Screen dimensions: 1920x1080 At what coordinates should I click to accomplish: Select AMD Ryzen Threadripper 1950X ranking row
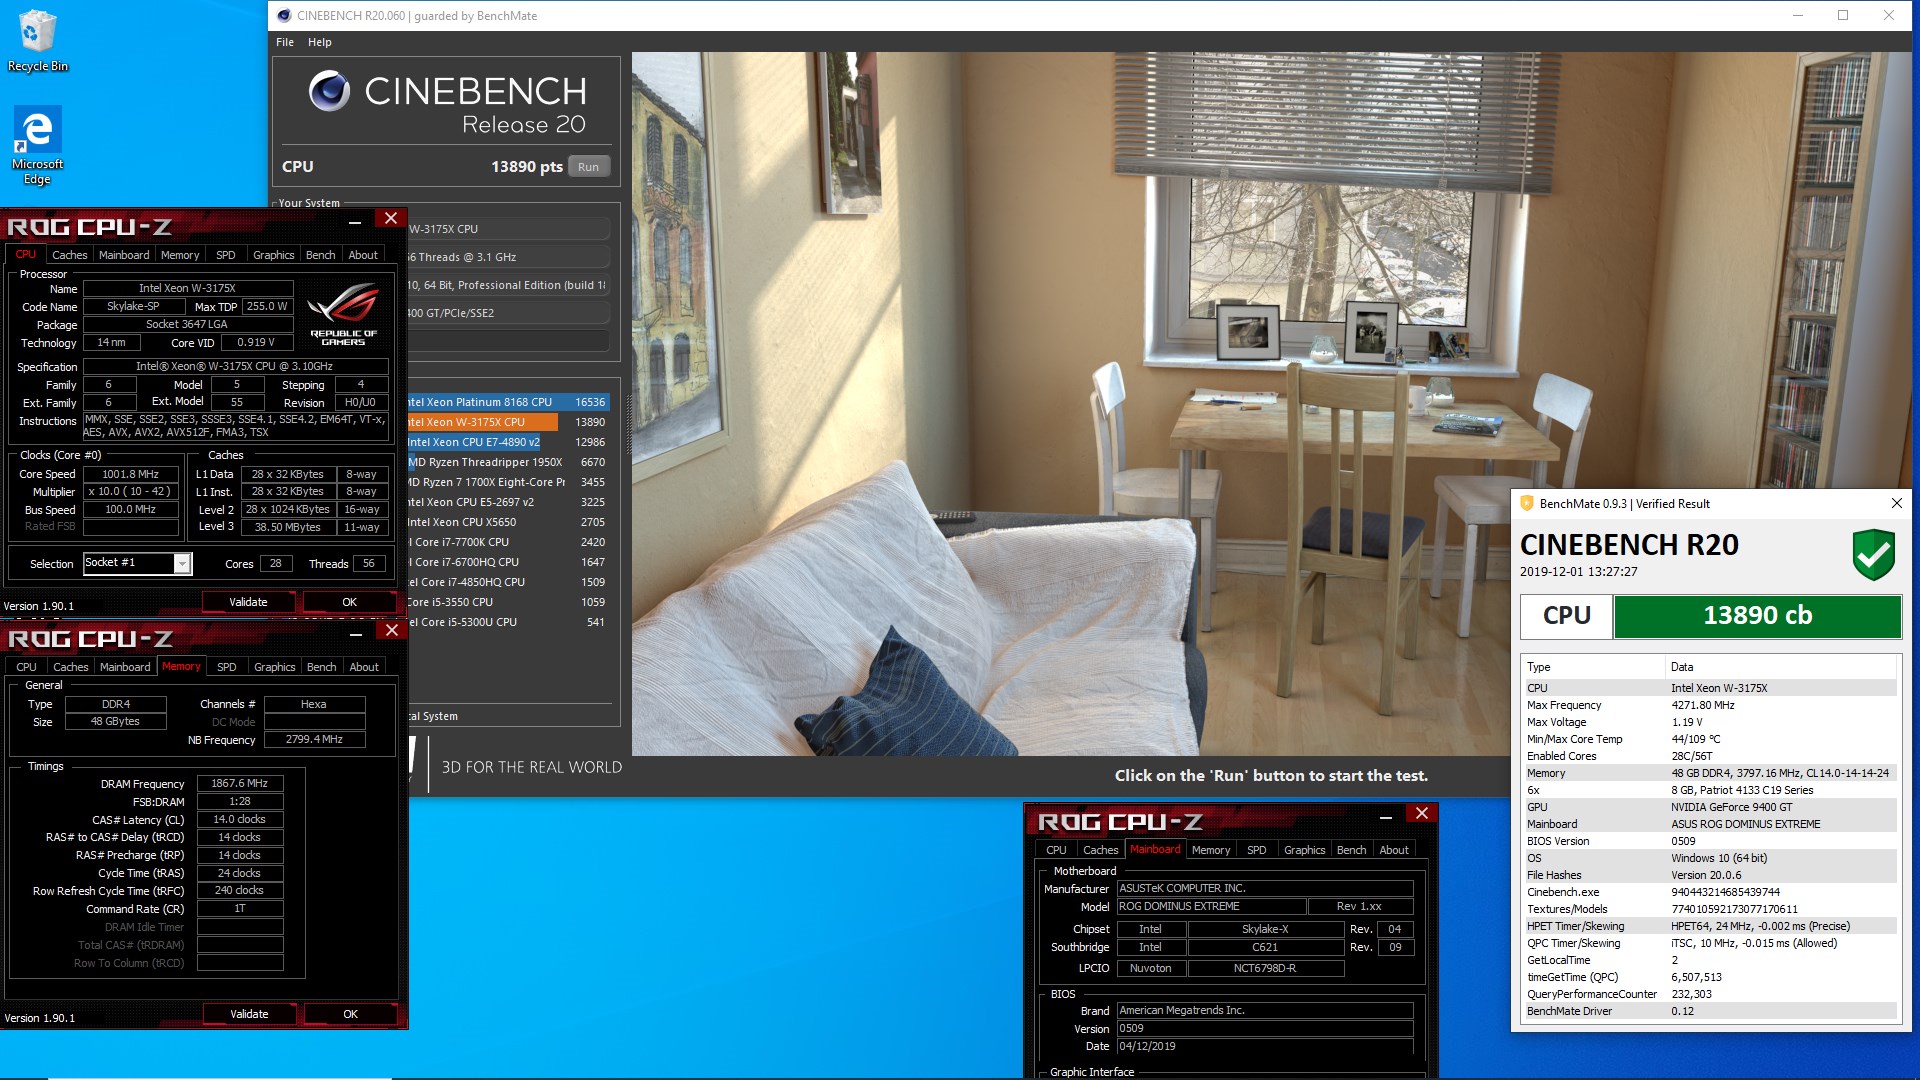[508, 462]
